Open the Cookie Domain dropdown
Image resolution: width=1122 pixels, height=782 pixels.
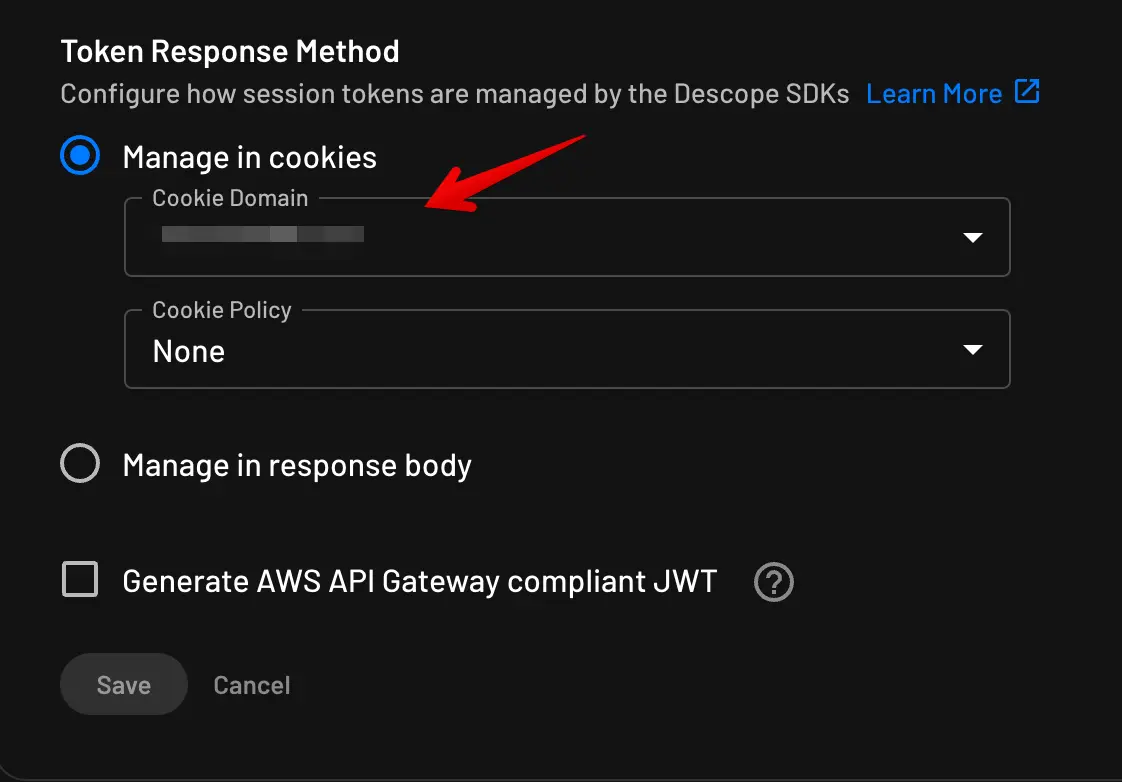567,237
